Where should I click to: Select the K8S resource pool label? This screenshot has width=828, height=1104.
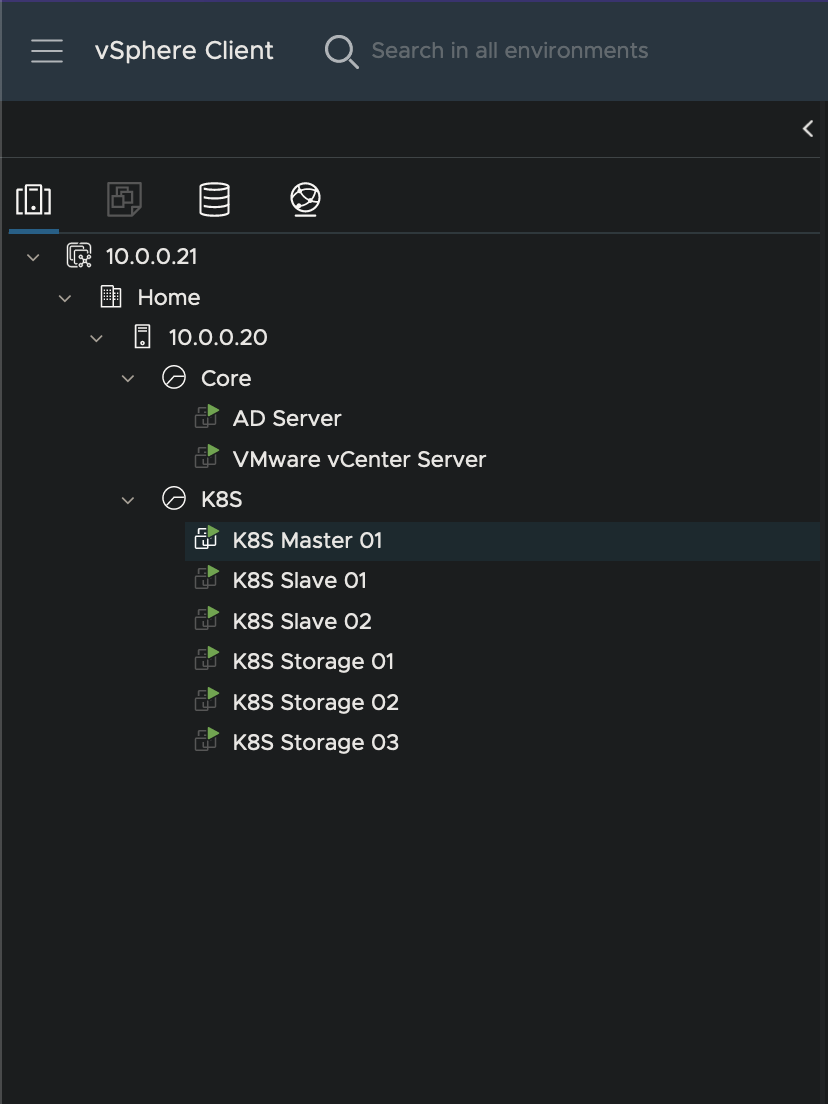click(x=222, y=500)
